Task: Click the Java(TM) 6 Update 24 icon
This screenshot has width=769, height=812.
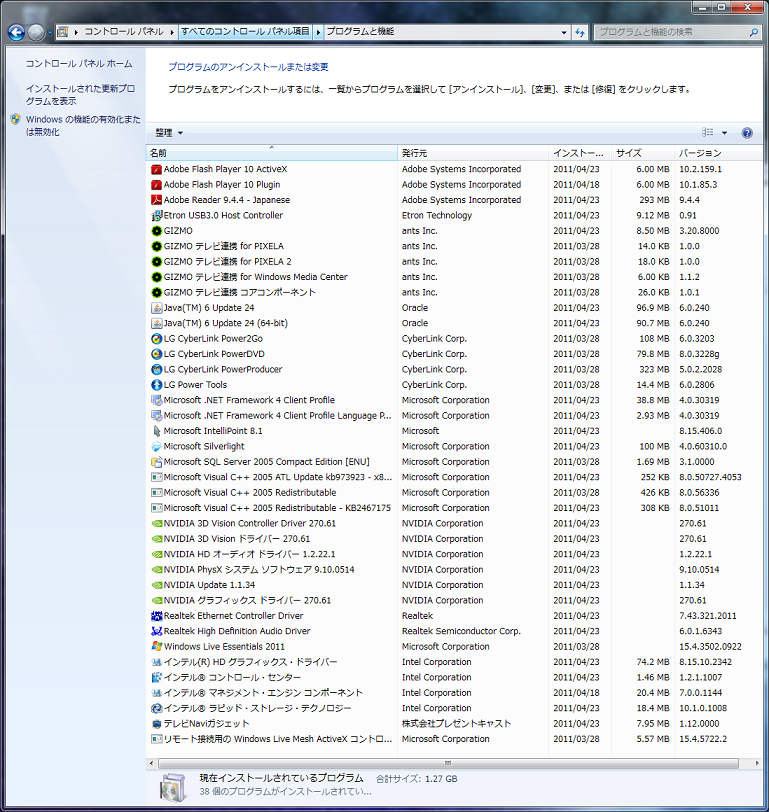Action: click(x=156, y=308)
